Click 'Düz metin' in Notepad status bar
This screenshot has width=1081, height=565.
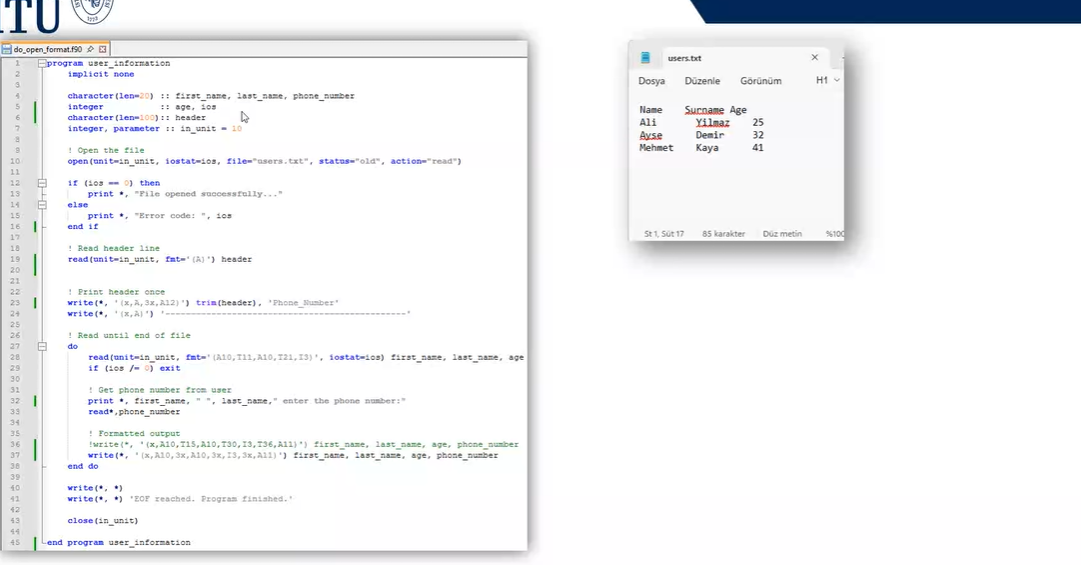click(782, 234)
